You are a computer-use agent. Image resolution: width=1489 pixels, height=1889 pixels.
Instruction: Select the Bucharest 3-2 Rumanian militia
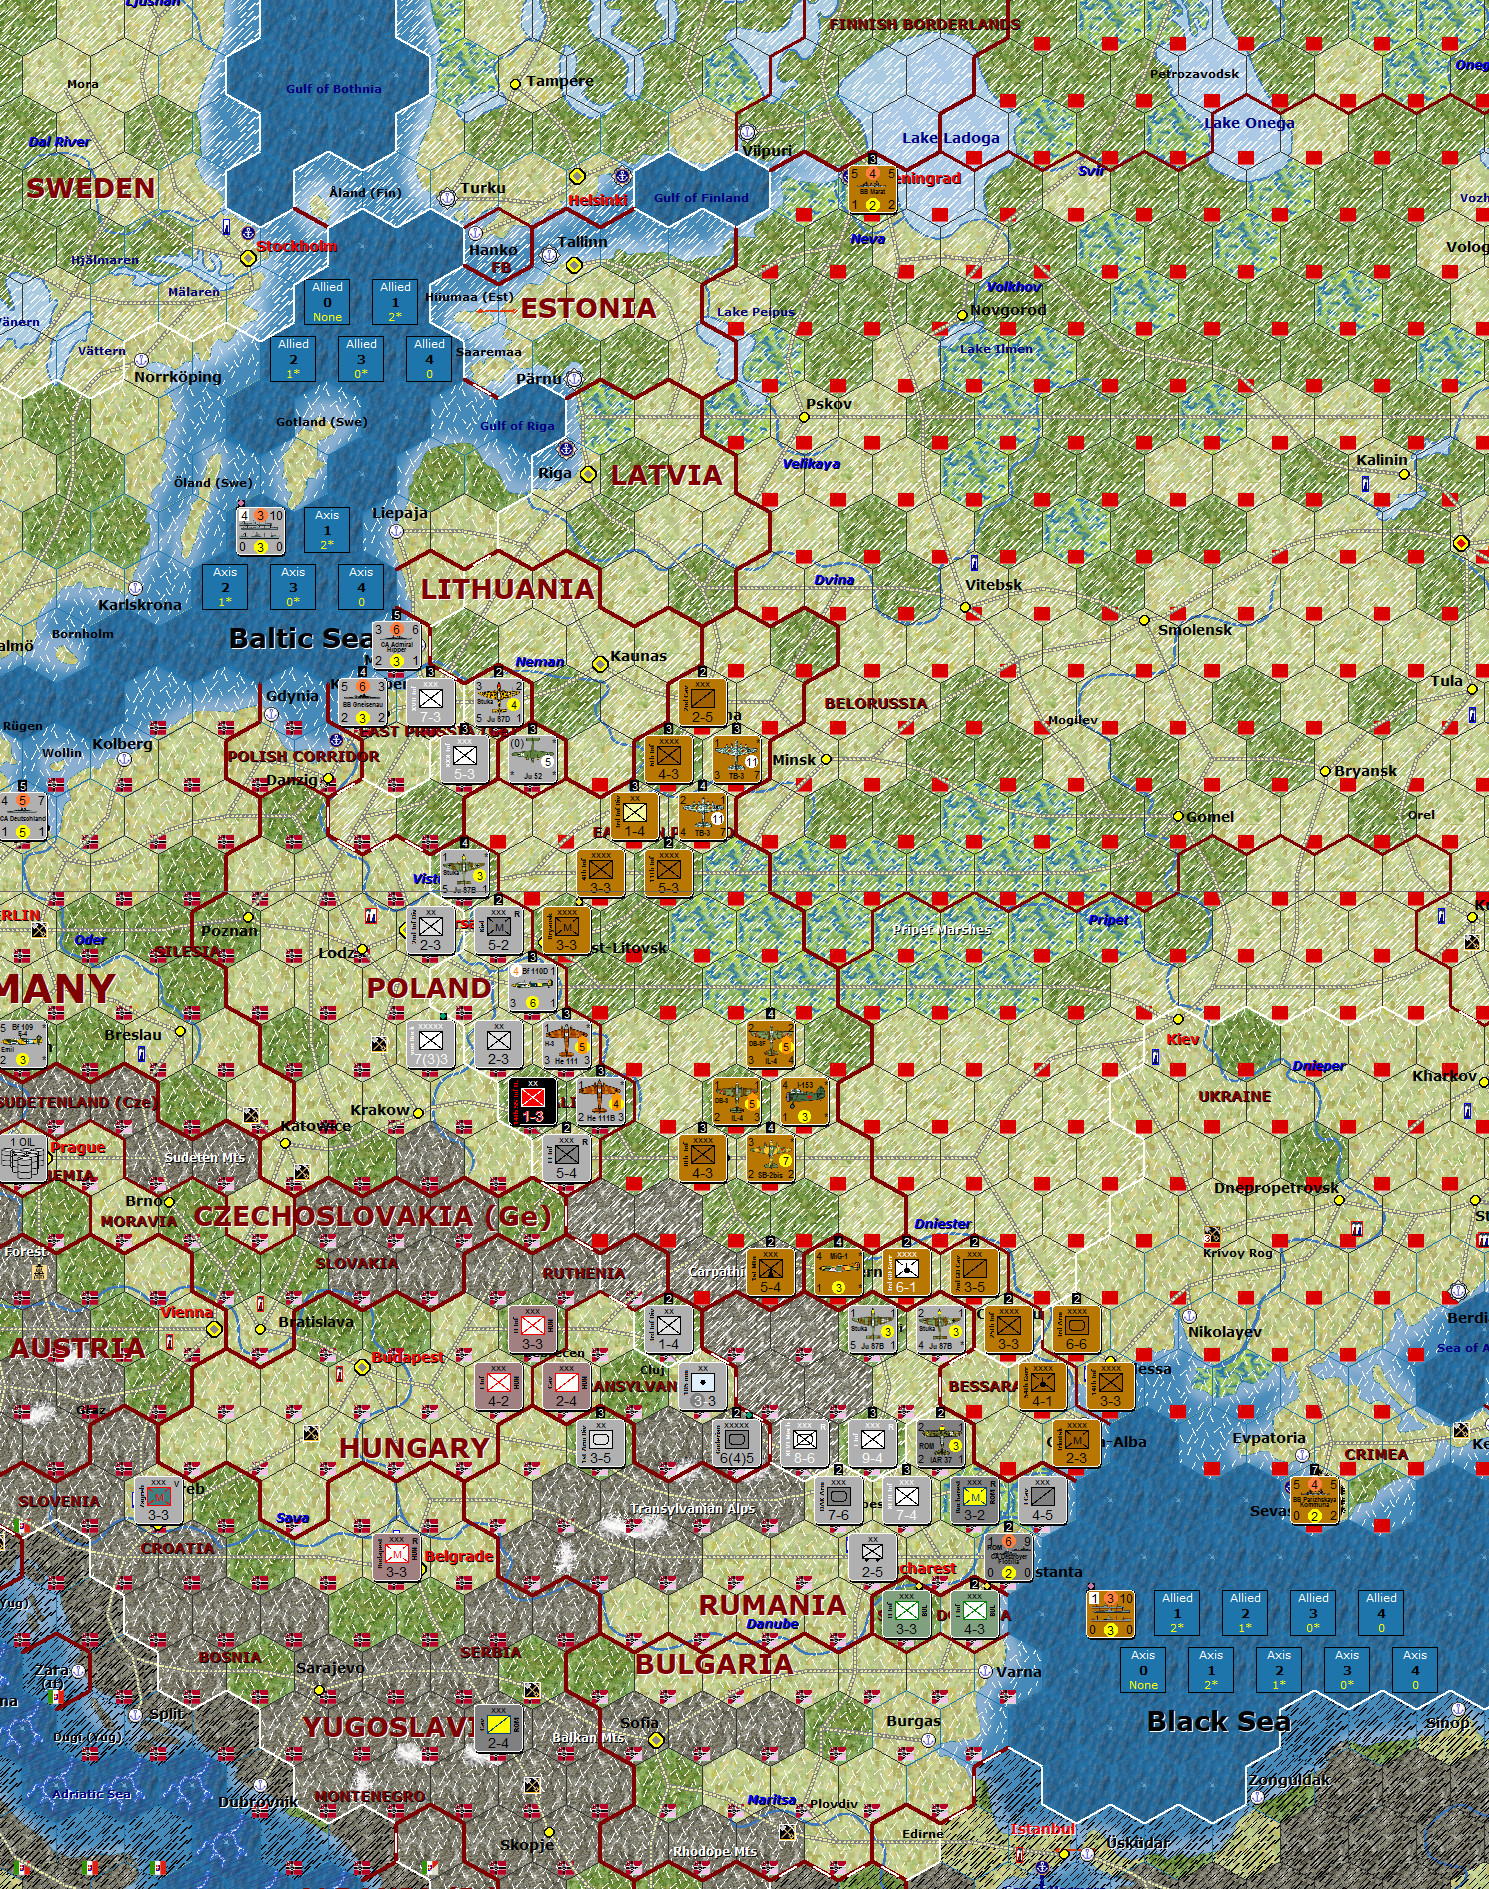pos(975,1500)
